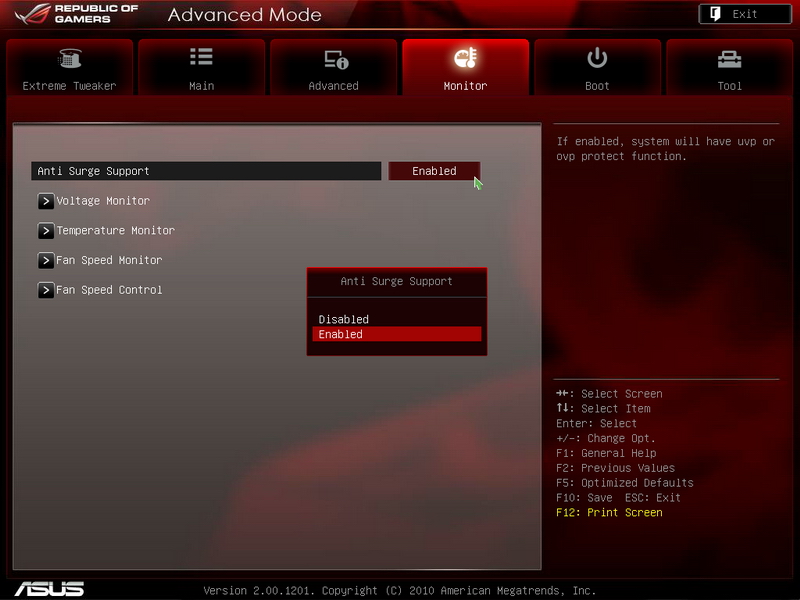Open the Temperature Monitor submenu text

115,231
